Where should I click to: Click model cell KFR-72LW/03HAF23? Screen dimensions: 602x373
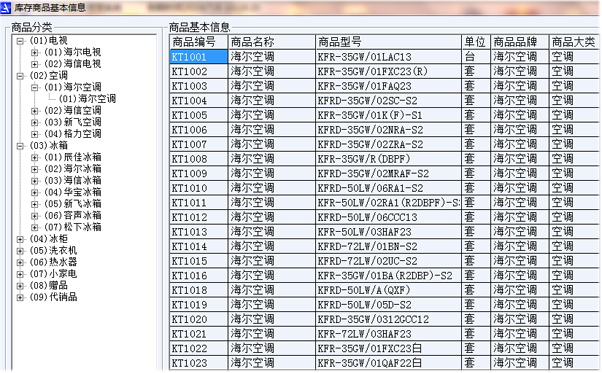click(388, 334)
